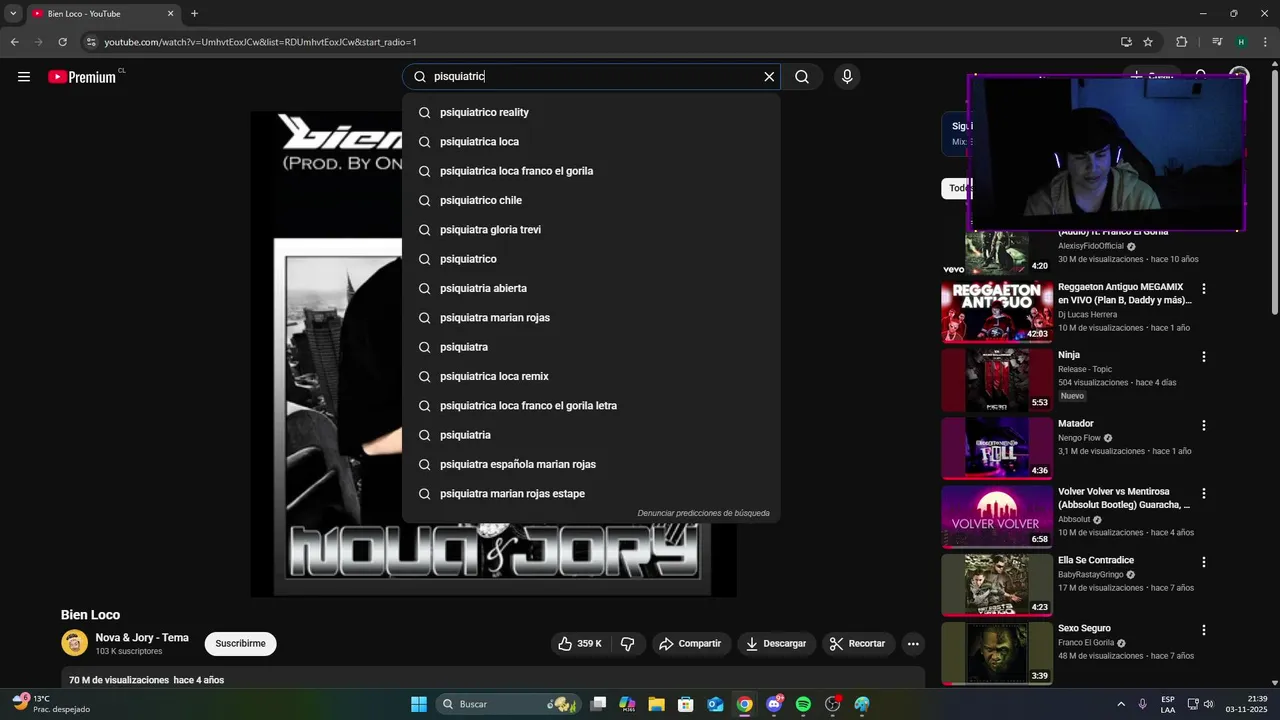1280x720 pixels.
Task: Choose suggestion psiquiatrico chile
Action: [591, 200]
